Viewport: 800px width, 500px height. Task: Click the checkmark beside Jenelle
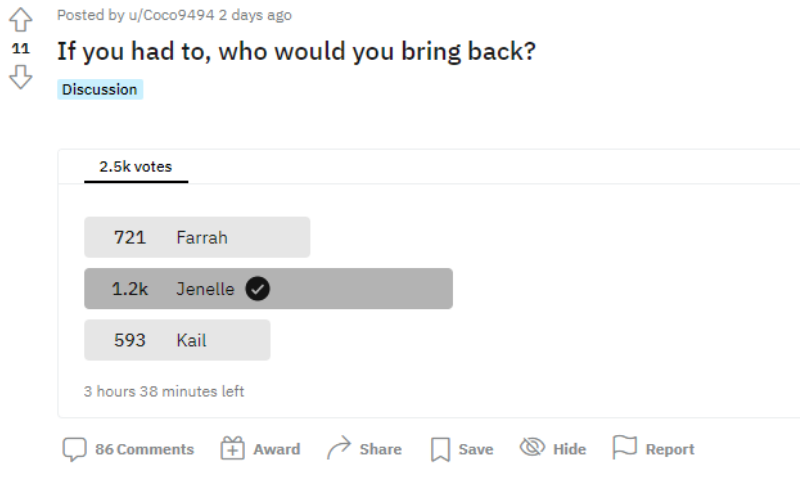click(x=258, y=289)
